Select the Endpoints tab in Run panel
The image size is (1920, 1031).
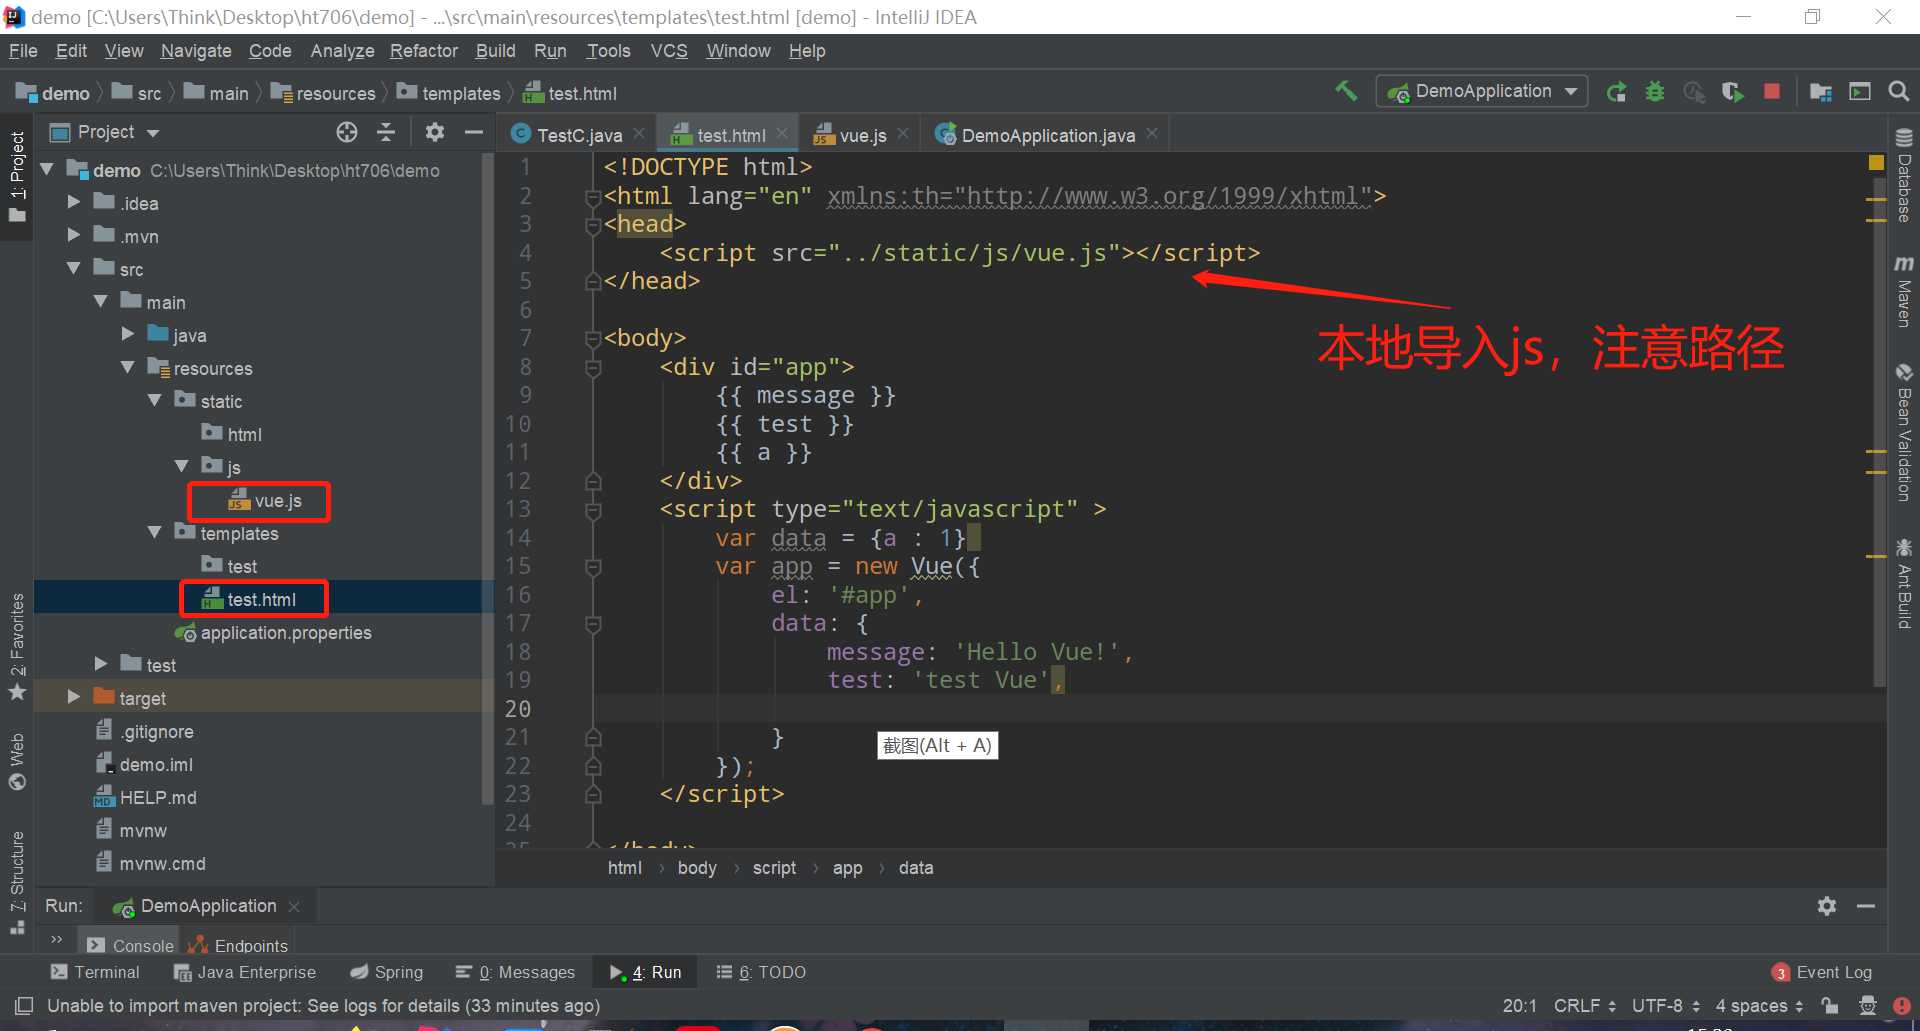pos(238,945)
